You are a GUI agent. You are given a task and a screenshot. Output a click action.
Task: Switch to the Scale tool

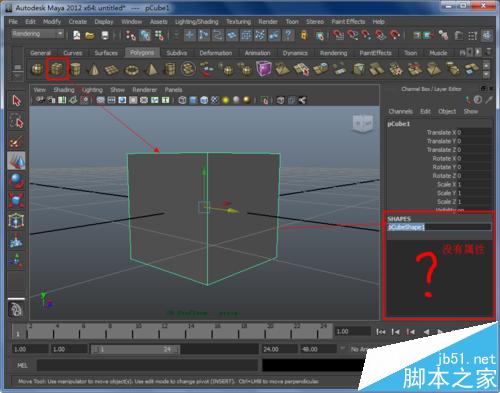16,200
